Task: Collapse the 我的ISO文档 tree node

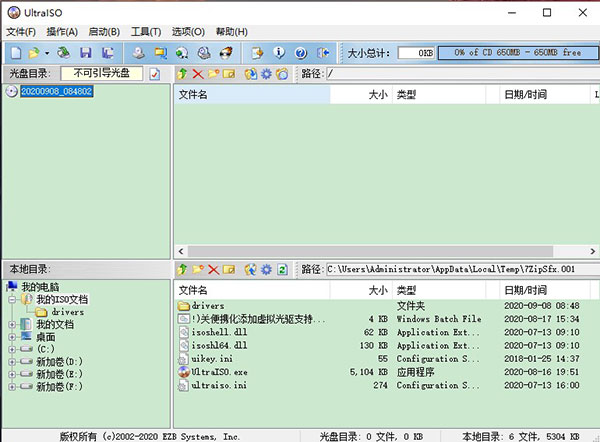Action: tap(12, 299)
